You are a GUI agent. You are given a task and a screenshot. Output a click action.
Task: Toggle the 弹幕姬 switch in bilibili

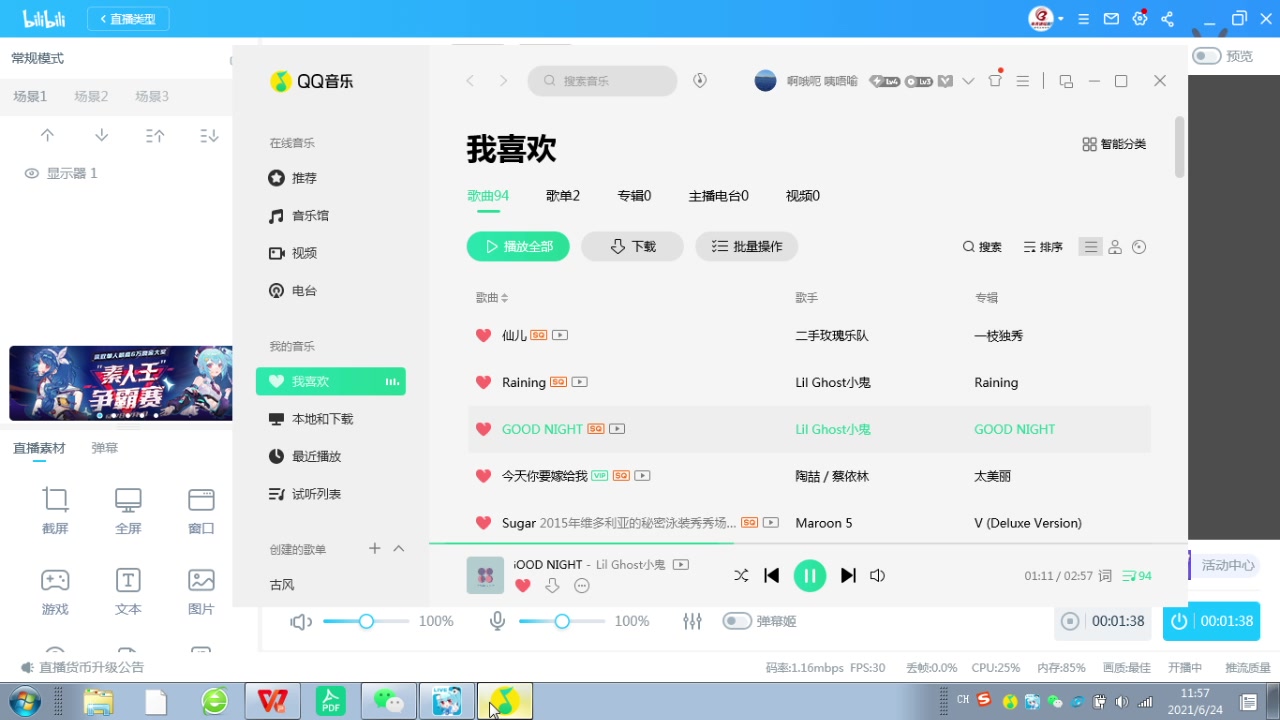(737, 621)
